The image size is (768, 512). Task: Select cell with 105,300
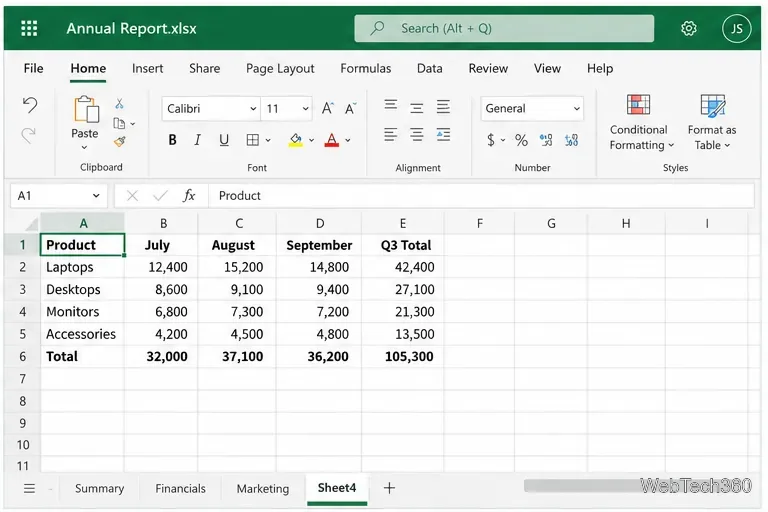point(403,356)
